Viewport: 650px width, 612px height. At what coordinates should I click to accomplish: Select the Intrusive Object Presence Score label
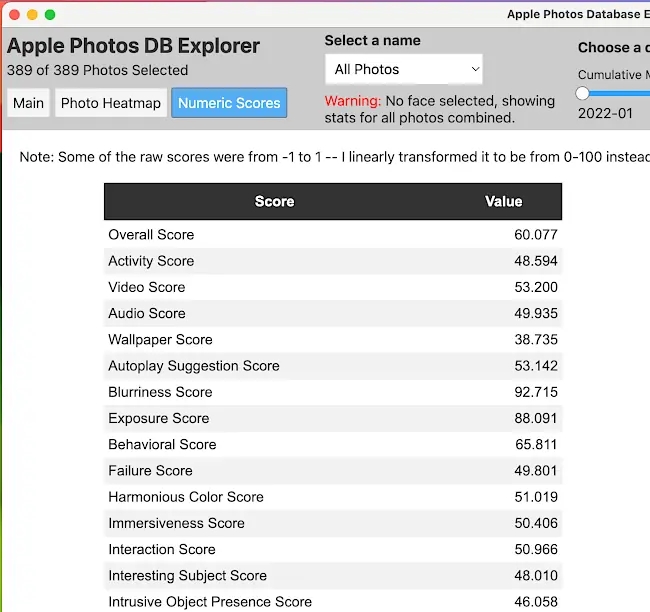[210, 602]
